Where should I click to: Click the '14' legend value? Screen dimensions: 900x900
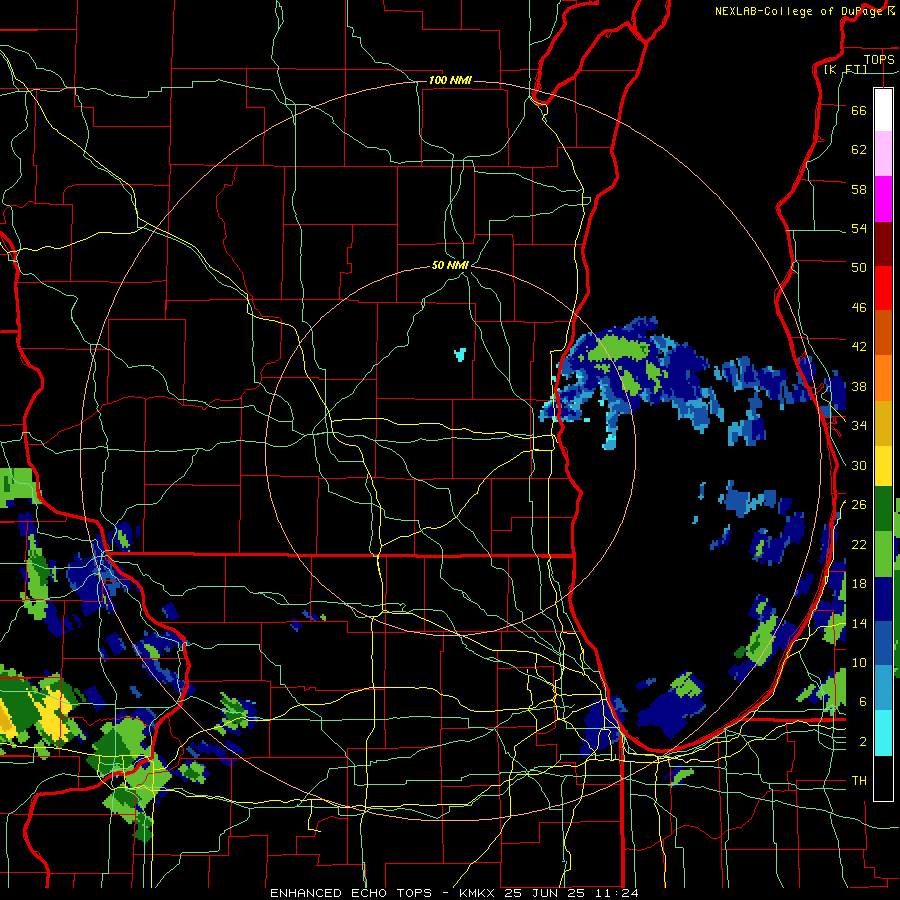[859, 623]
